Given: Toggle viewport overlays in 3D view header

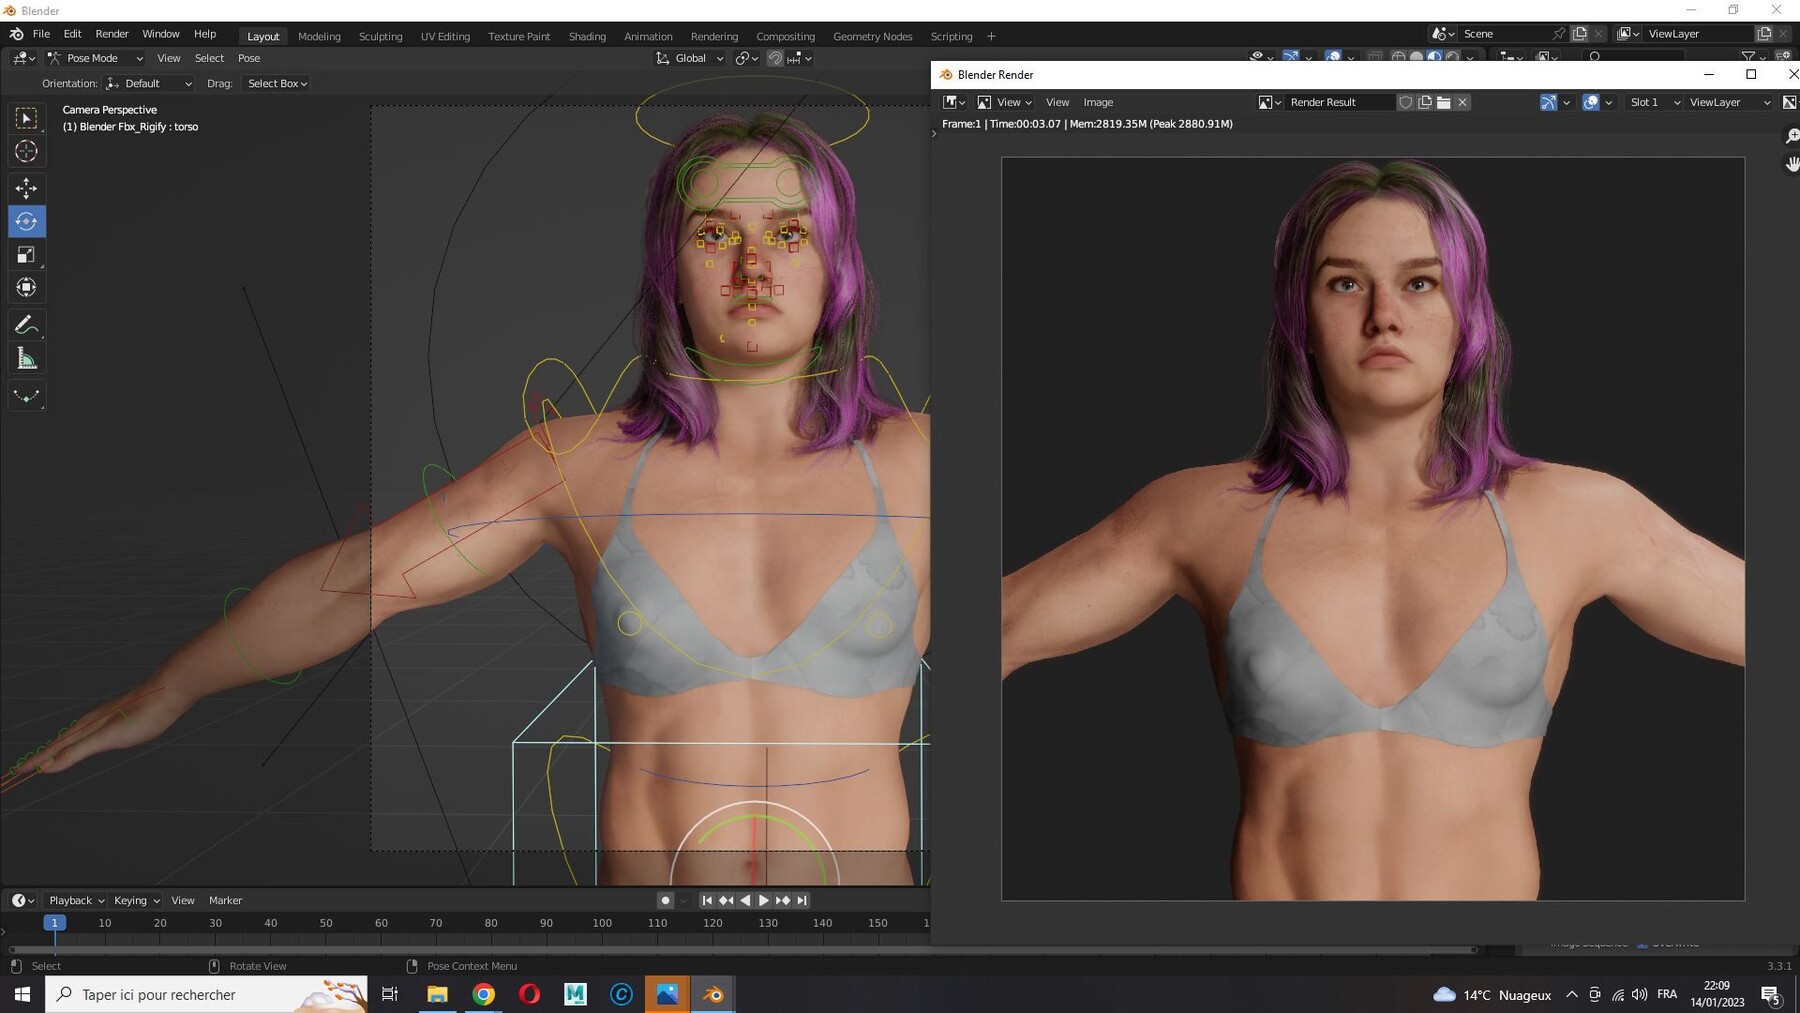Looking at the screenshot, I should tap(1333, 57).
